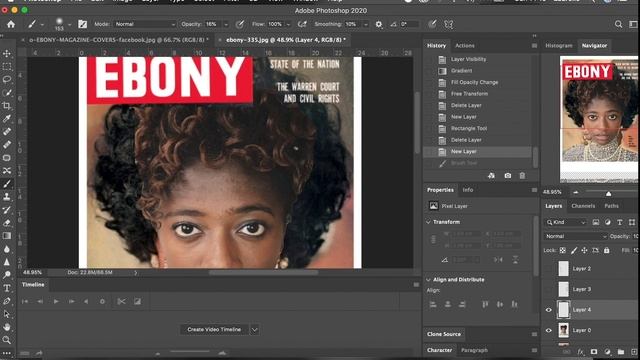The height and width of the screenshot is (360, 640).
Task: Delete current state in History panel
Action: point(522,176)
